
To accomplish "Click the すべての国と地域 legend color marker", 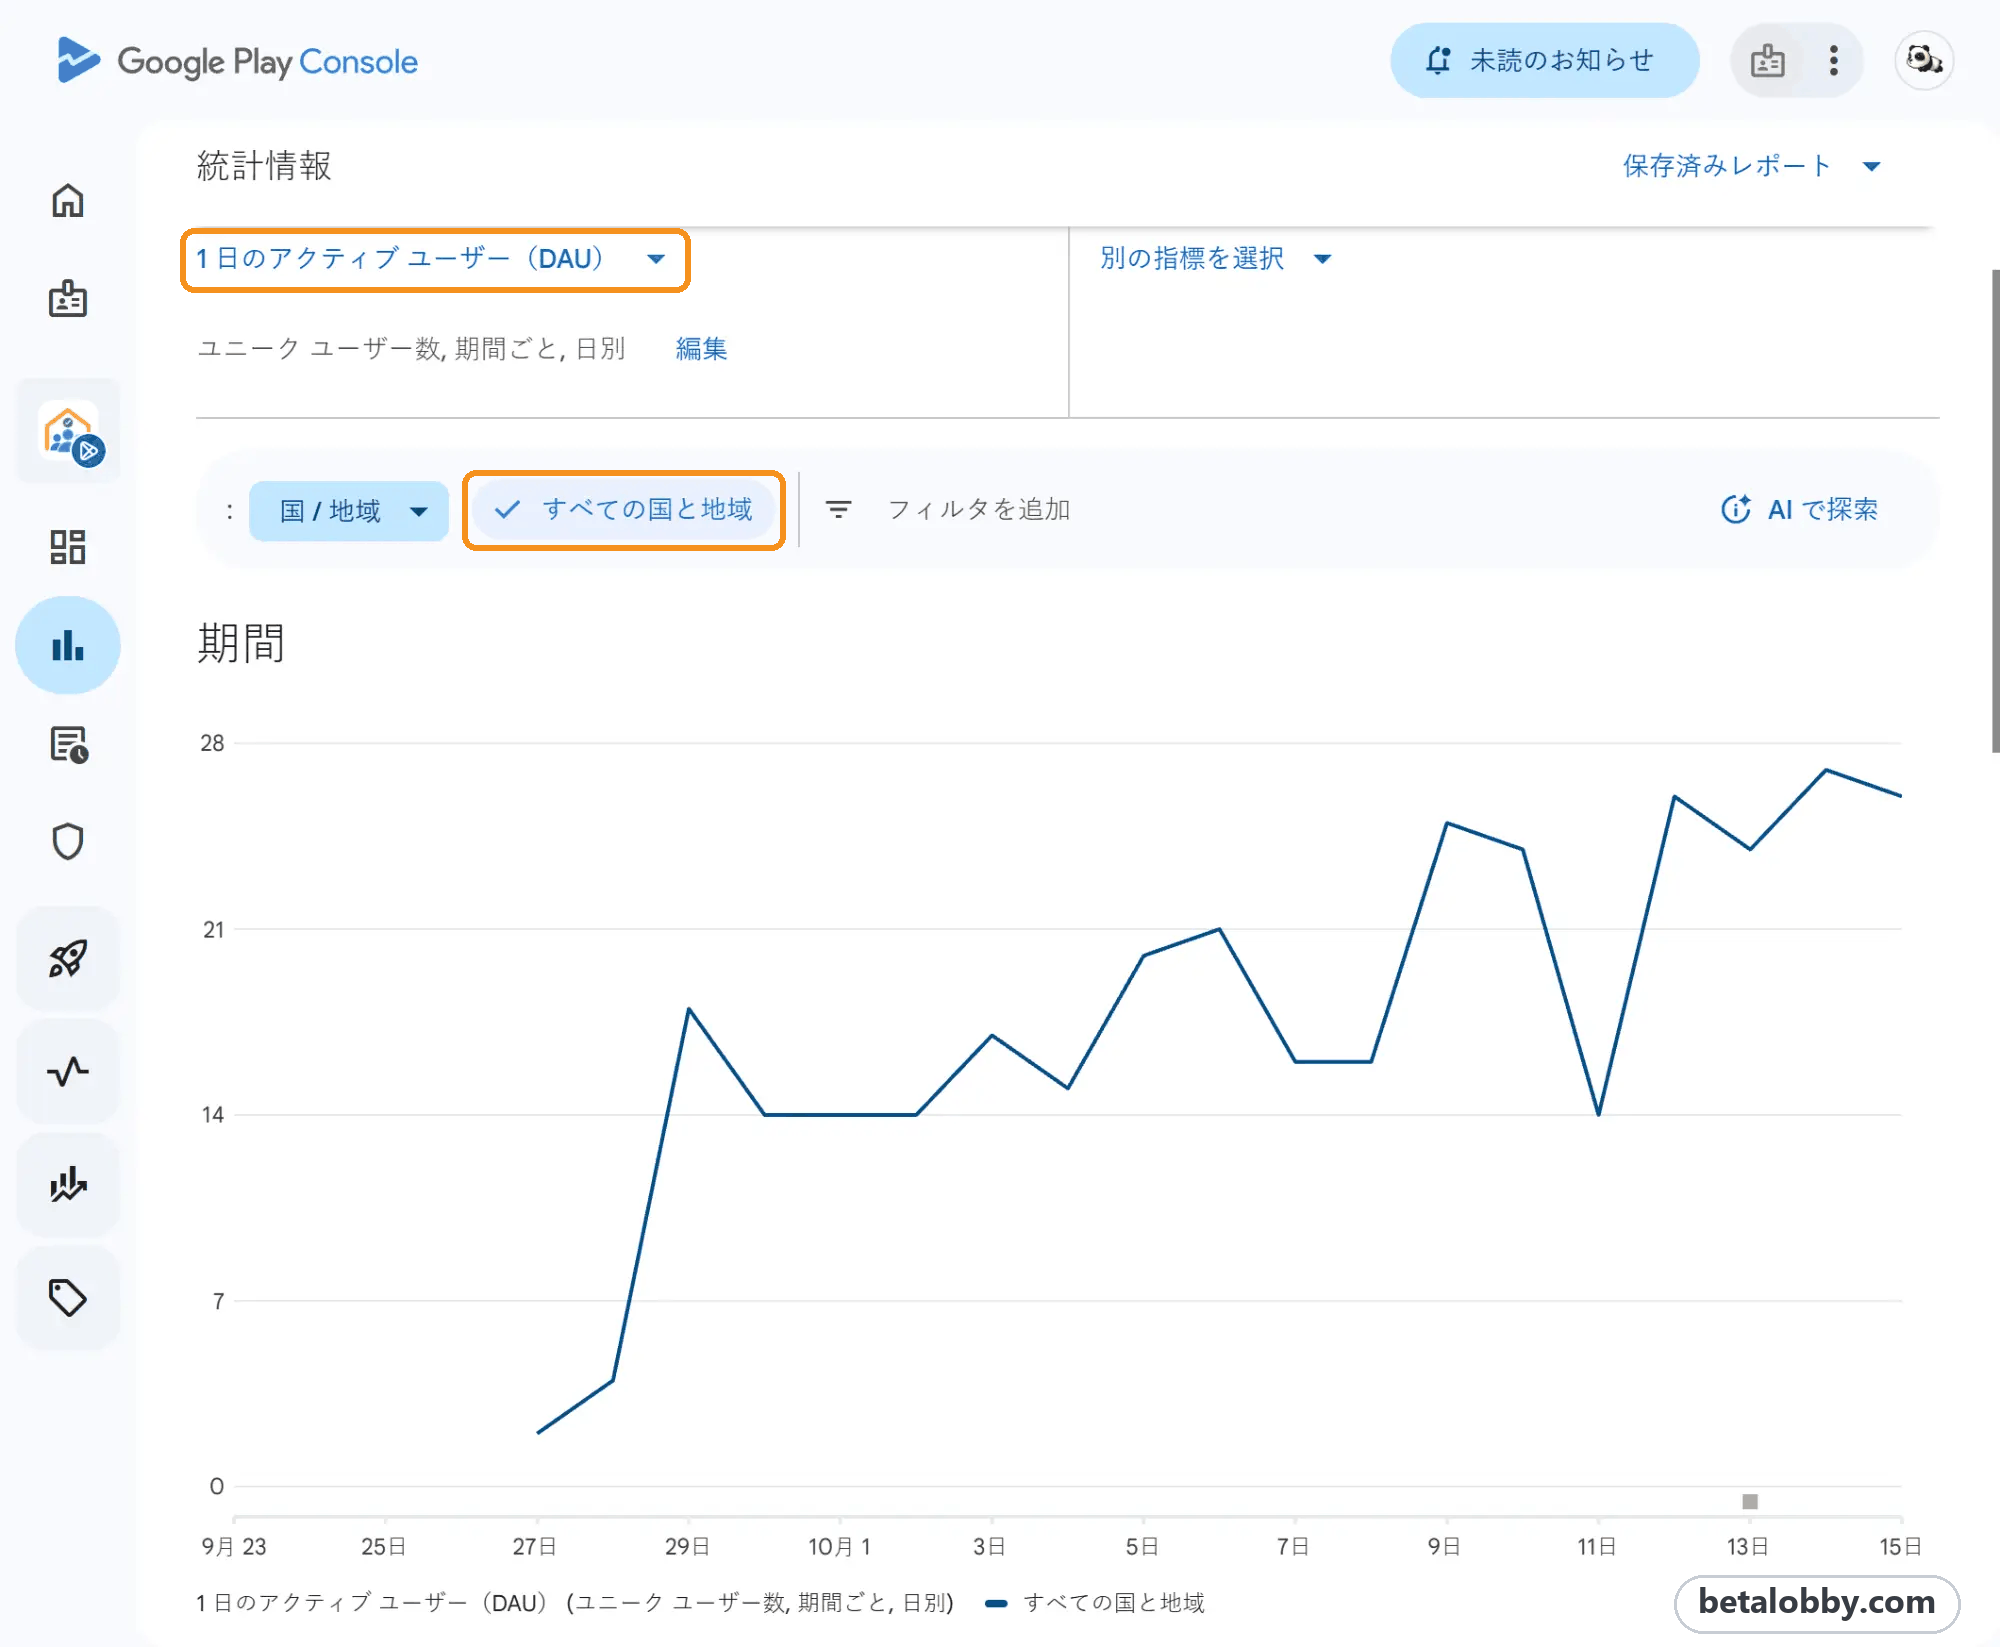I will pos(996,1603).
